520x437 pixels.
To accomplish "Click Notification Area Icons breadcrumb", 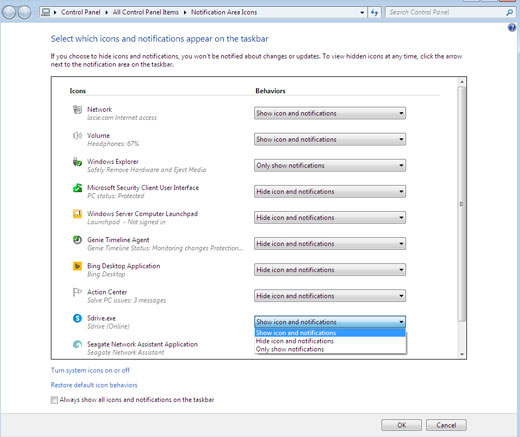I will pos(224,12).
